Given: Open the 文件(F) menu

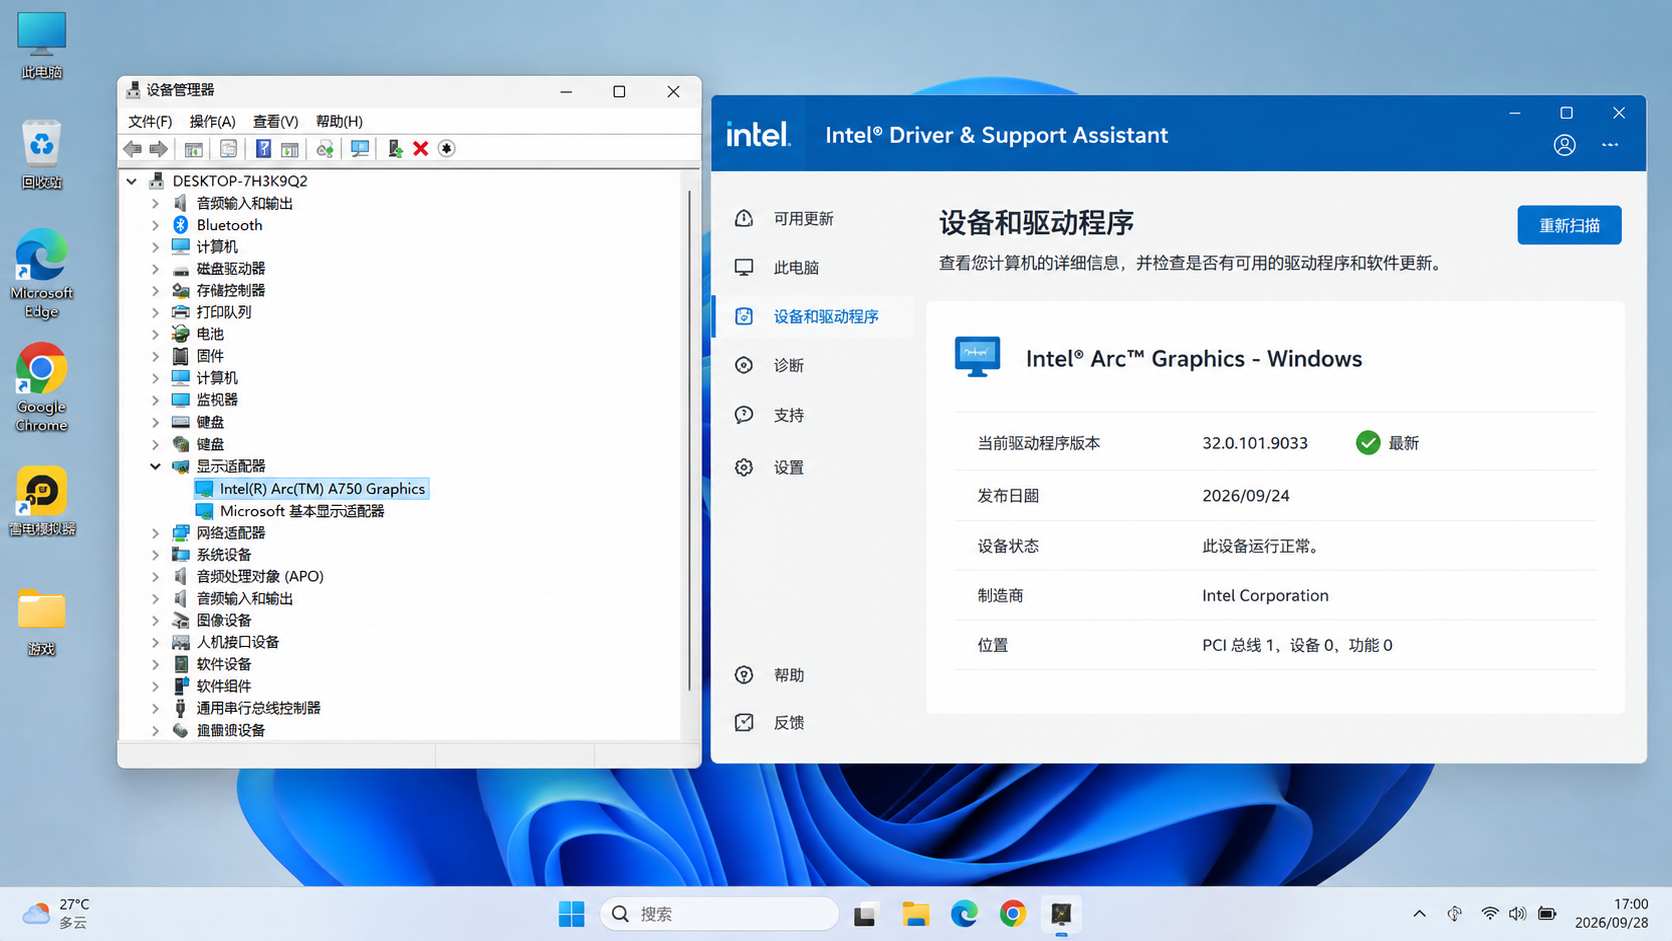Looking at the screenshot, I should [150, 121].
